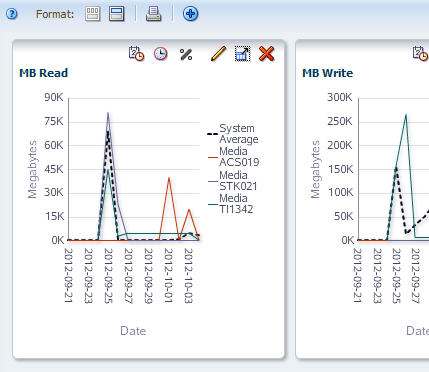Click the 45K axis label in MB Read
The width and height of the screenshot is (429, 372).
pyautogui.click(x=54, y=169)
